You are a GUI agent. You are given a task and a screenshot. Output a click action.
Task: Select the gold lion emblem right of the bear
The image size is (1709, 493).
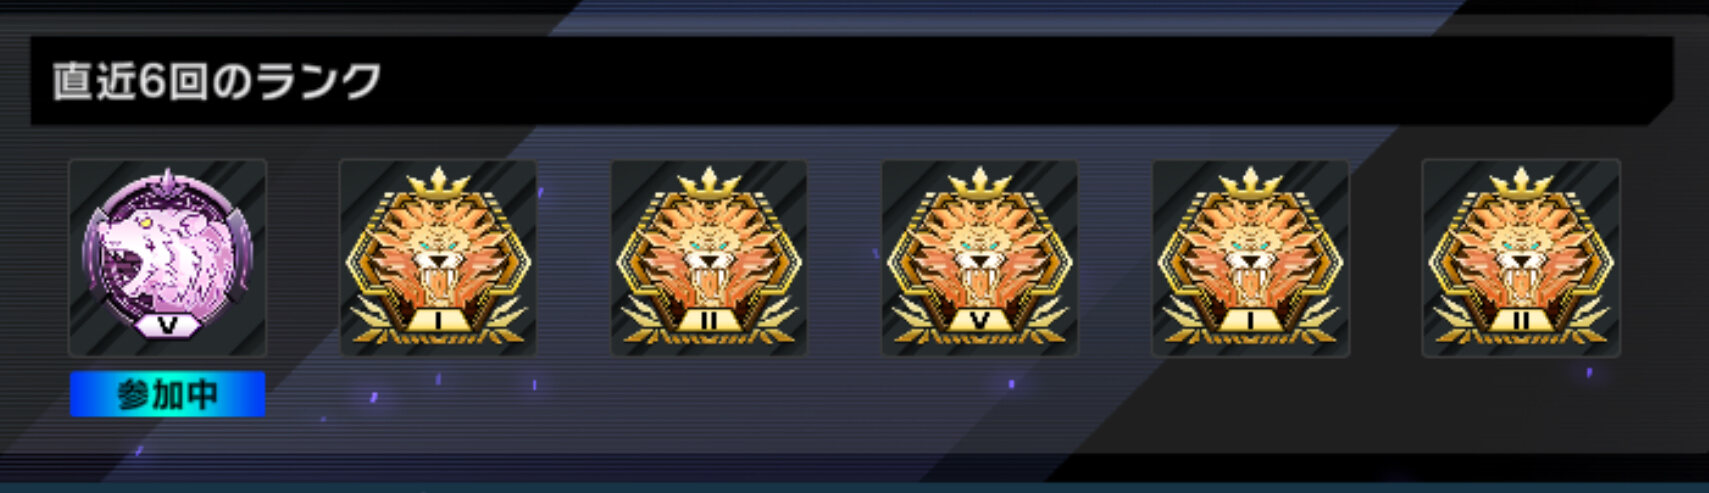[x=438, y=258]
